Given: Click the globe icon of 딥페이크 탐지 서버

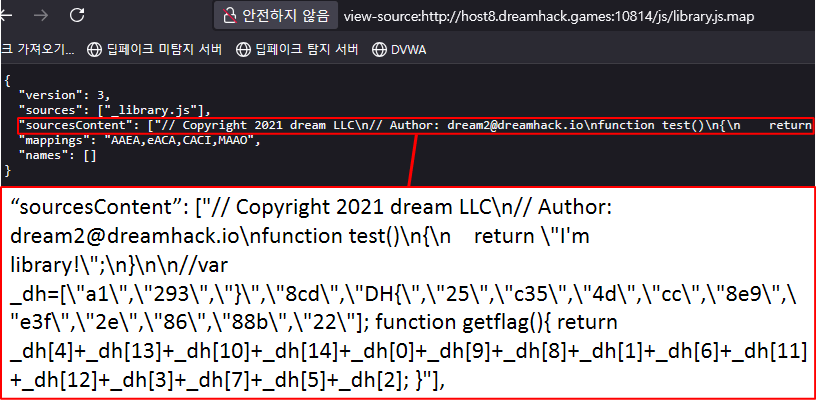Looking at the screenshot, I should (244, 49).
